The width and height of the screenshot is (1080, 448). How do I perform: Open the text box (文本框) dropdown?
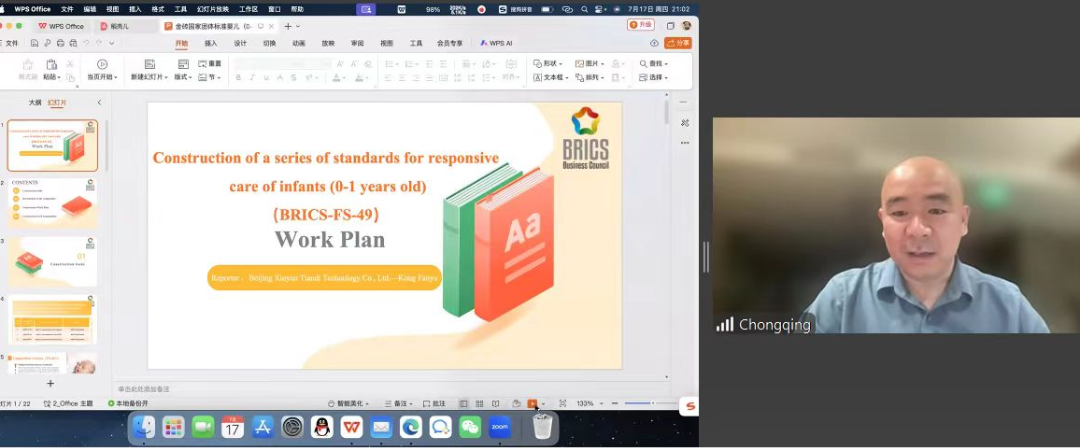tap(550, 77)
